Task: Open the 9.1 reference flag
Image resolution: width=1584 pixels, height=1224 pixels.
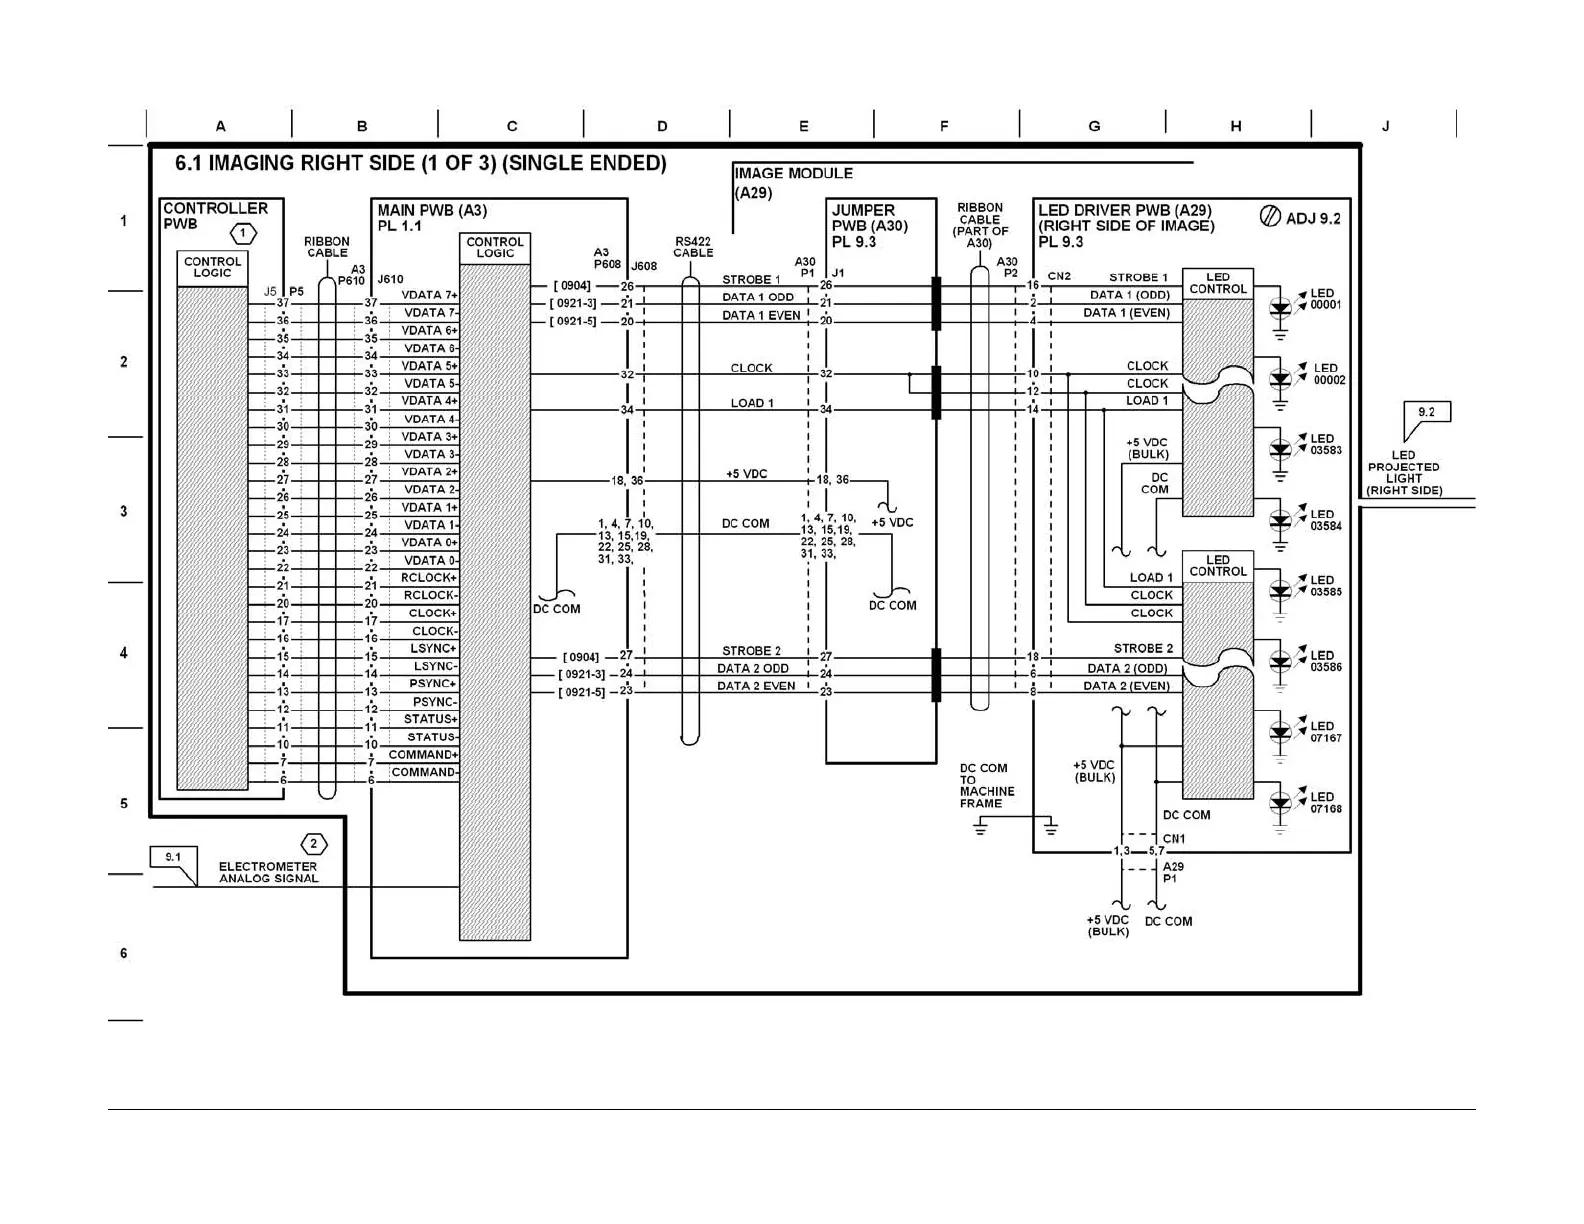Action: (x=174, y=864)
